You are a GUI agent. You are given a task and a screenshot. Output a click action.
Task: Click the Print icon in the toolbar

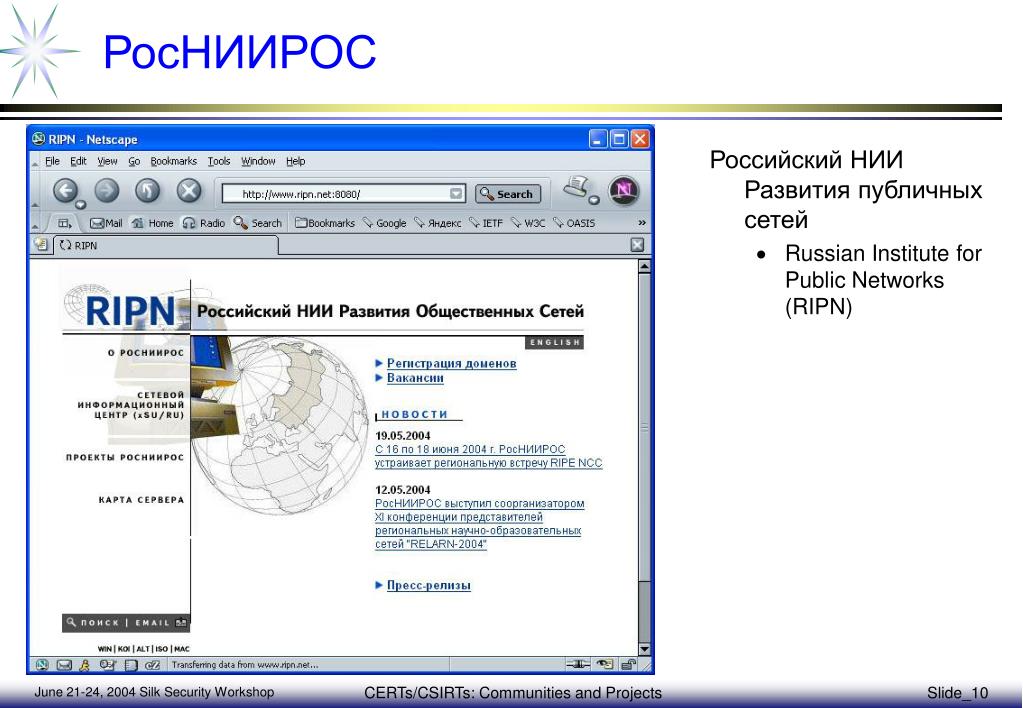pos(575,187)
